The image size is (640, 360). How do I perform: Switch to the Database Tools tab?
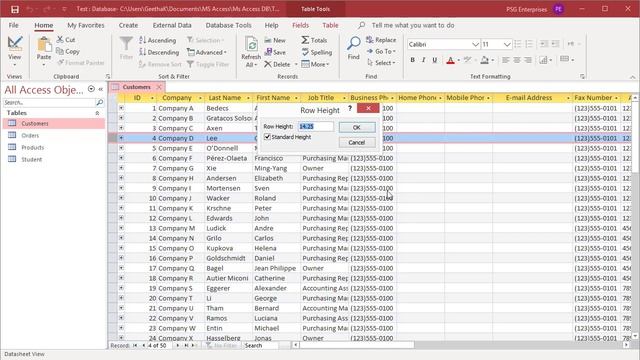point(228,25)
